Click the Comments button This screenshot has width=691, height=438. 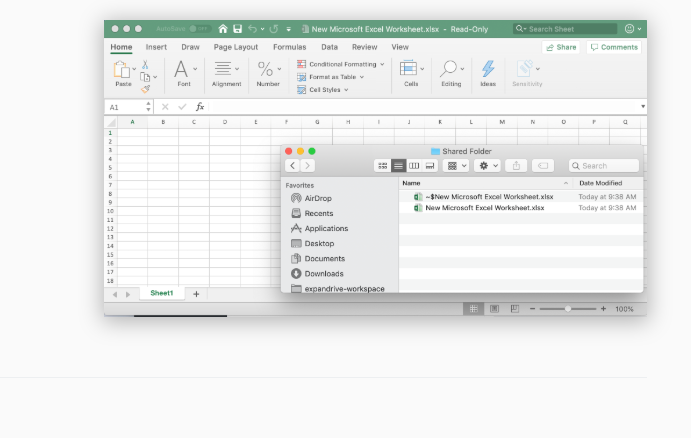614,47
